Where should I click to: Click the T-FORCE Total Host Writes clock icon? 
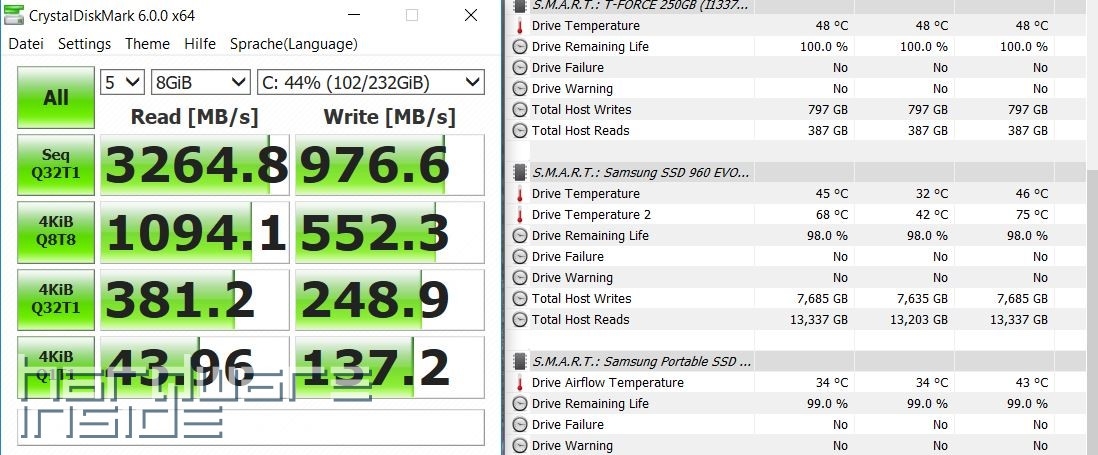click(x=519, y=110)
